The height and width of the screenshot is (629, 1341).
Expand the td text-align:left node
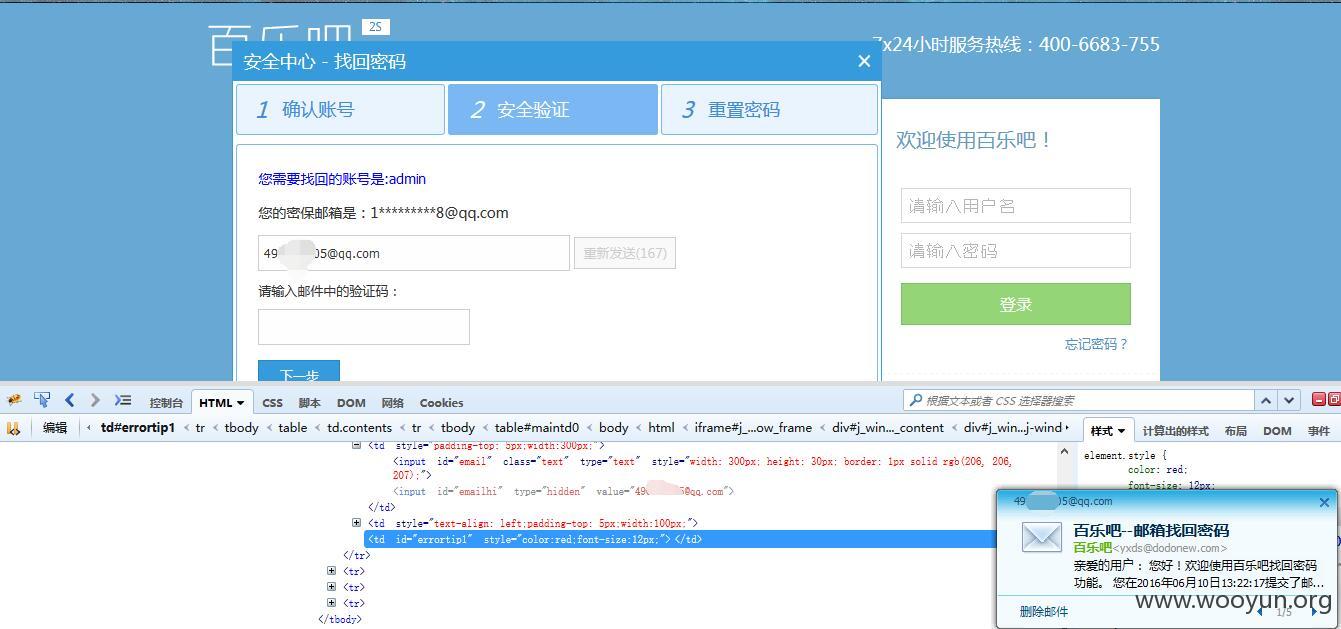pos(356,523)
